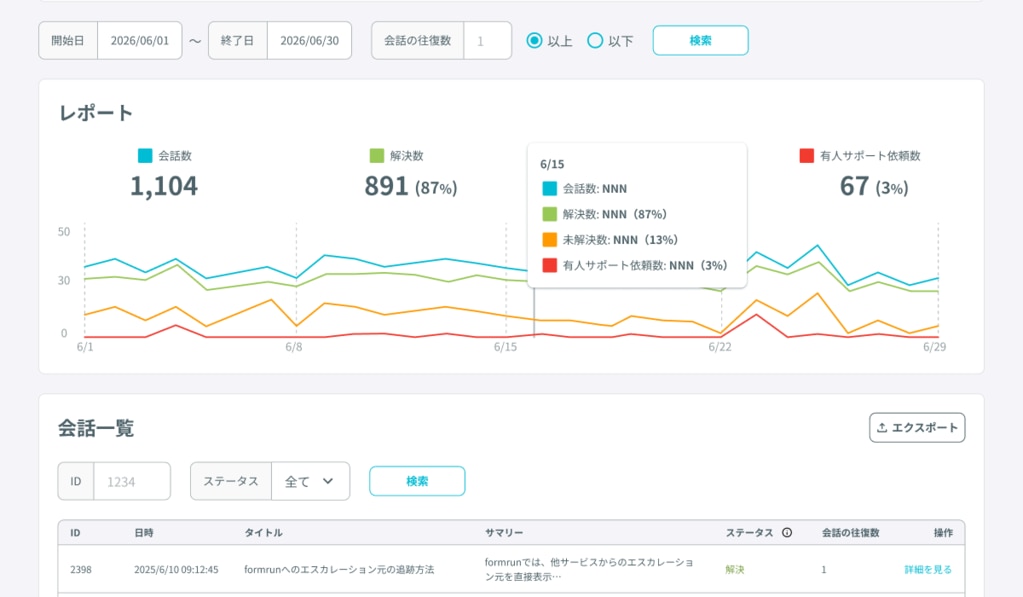1023x597 pixels.
Task: Click the 6/8 marker on chart axis
Action: pyautogui.click(x=294, y=347)
